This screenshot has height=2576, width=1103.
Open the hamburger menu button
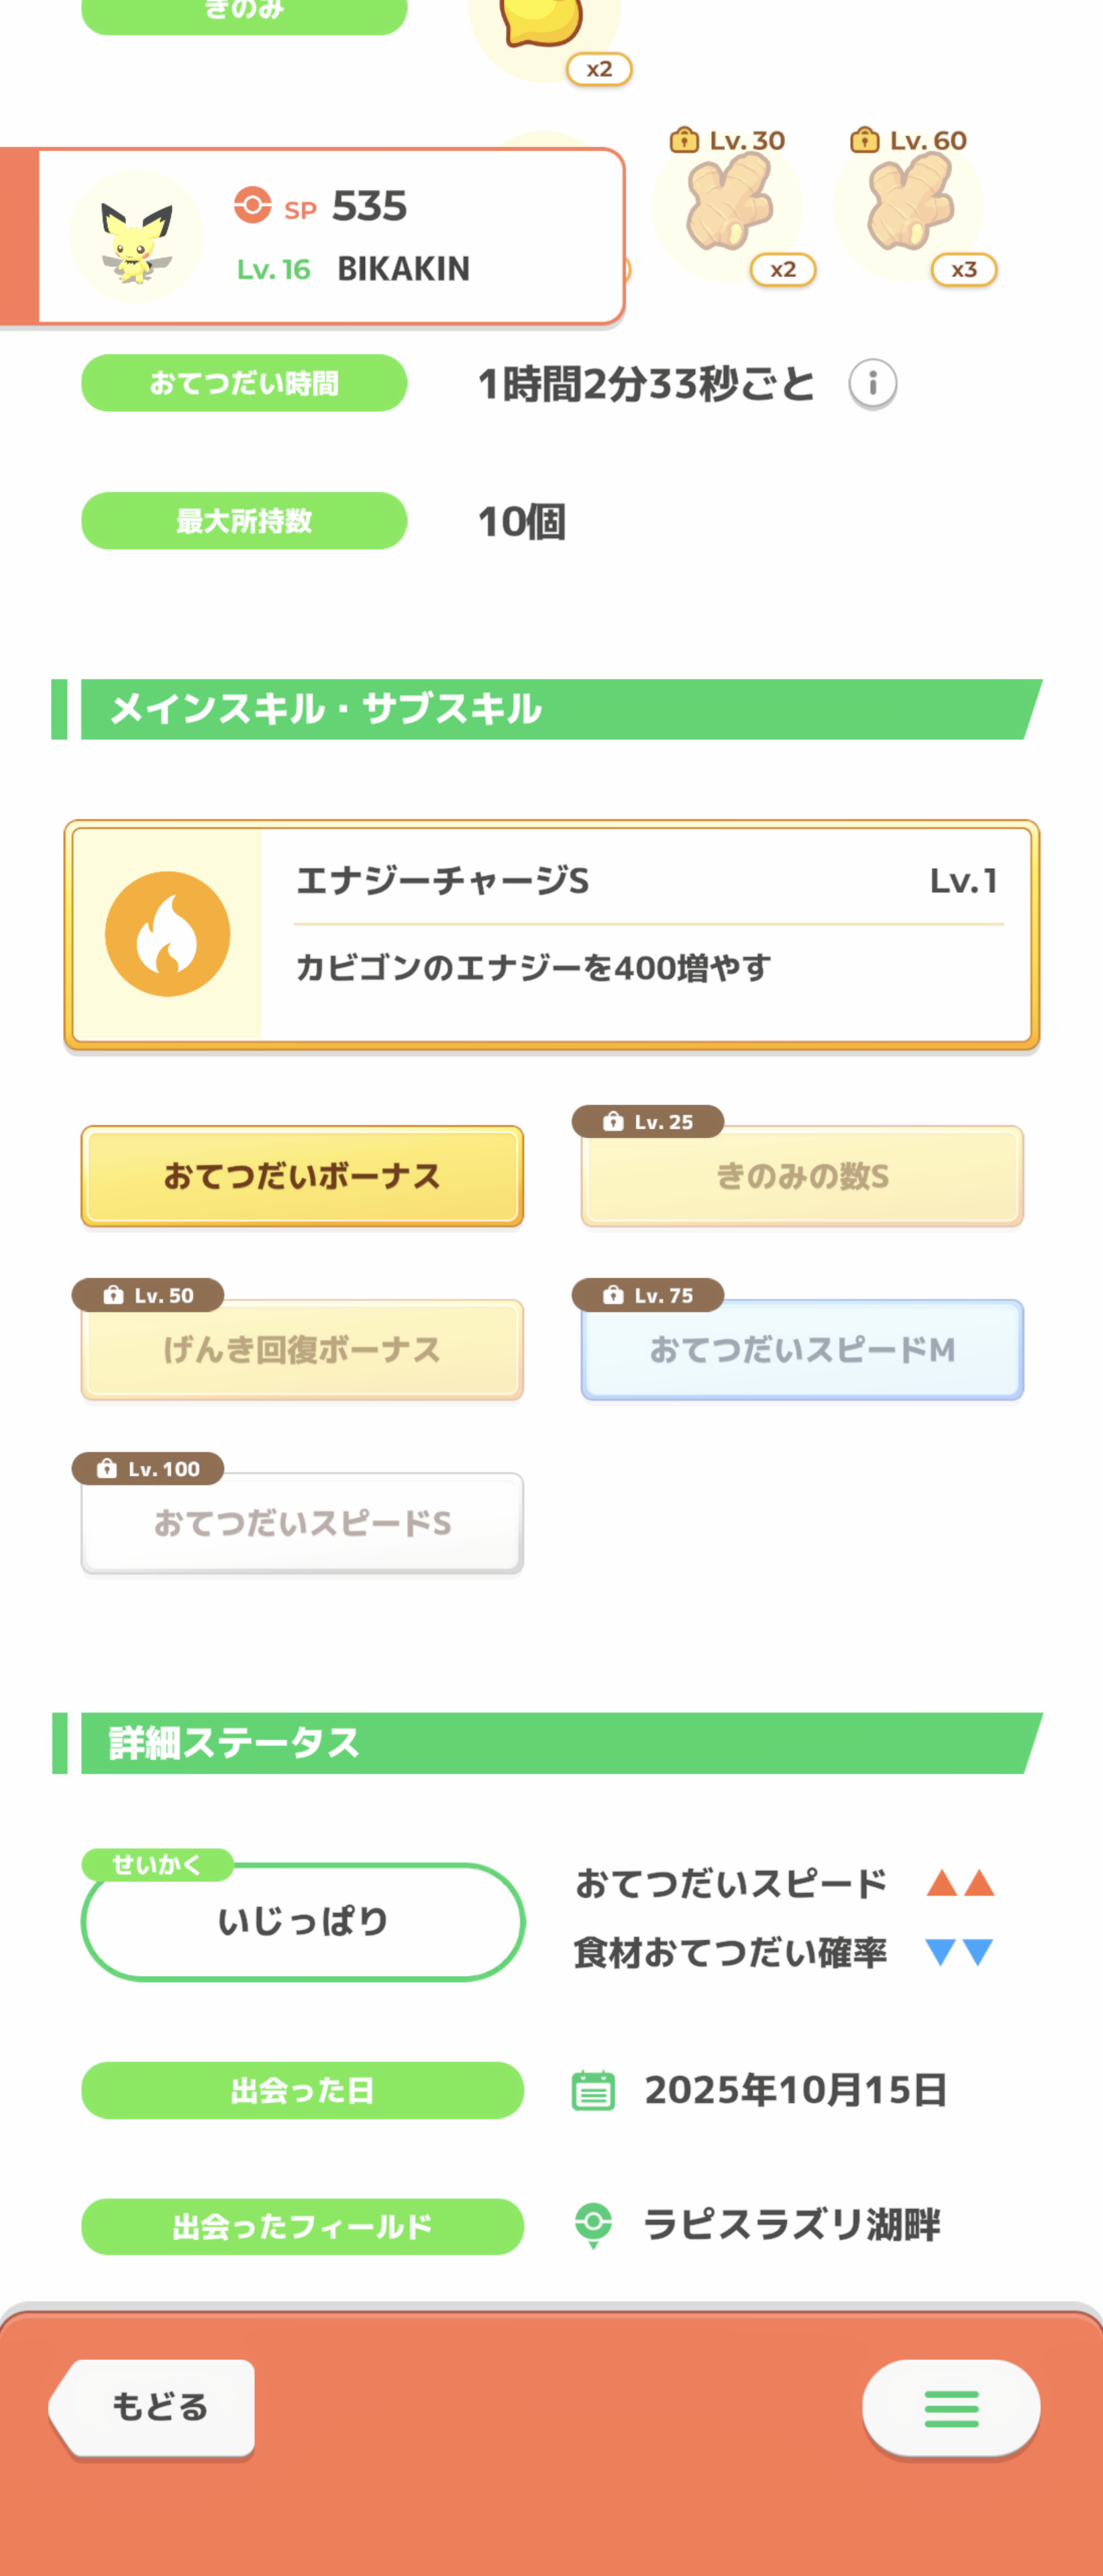pyautogui.click(x=950, y=2408)
